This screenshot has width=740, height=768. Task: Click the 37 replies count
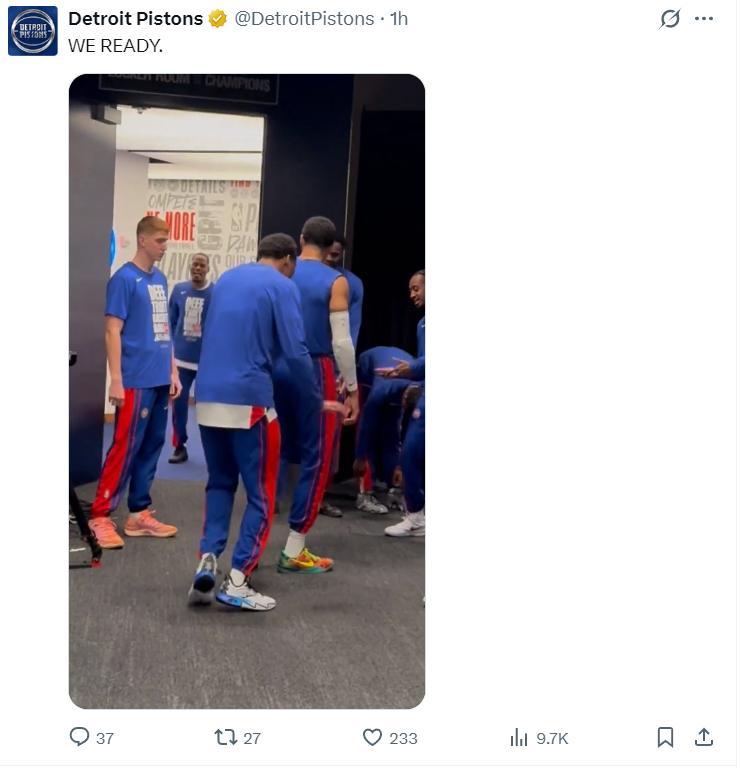point(105,739)
